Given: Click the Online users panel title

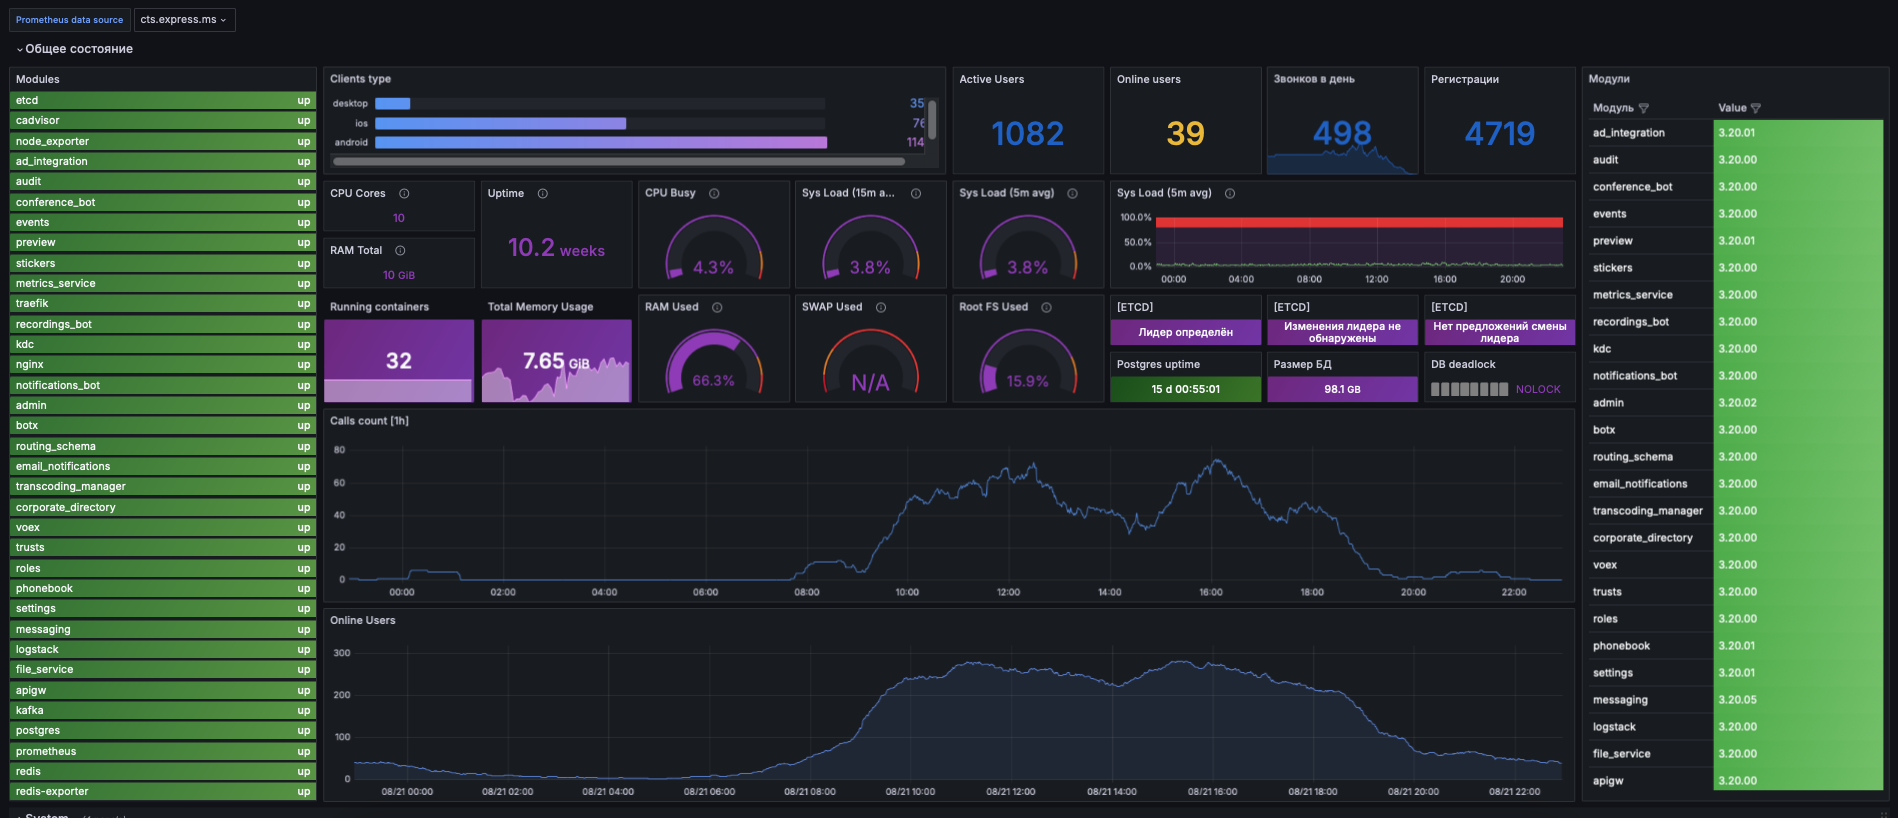Looking at the screenshot, I should (x=1149, y=79).
